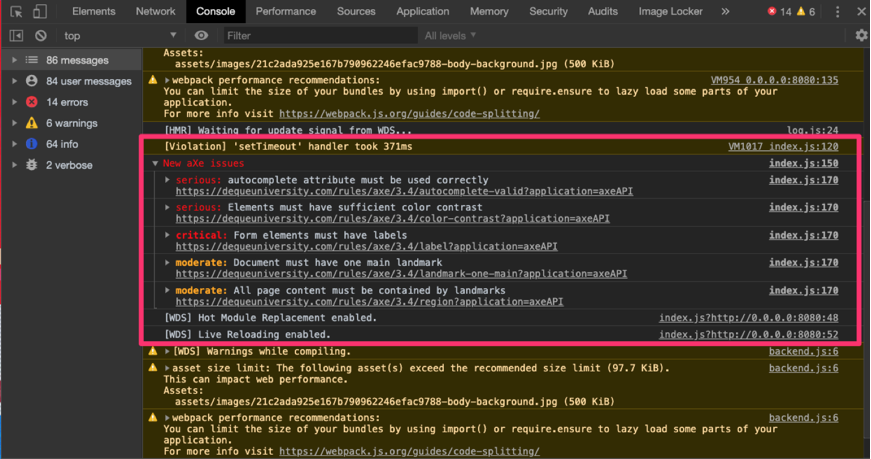
Task: Click the yellow warning count badge
Action: [x=806, y=12]
